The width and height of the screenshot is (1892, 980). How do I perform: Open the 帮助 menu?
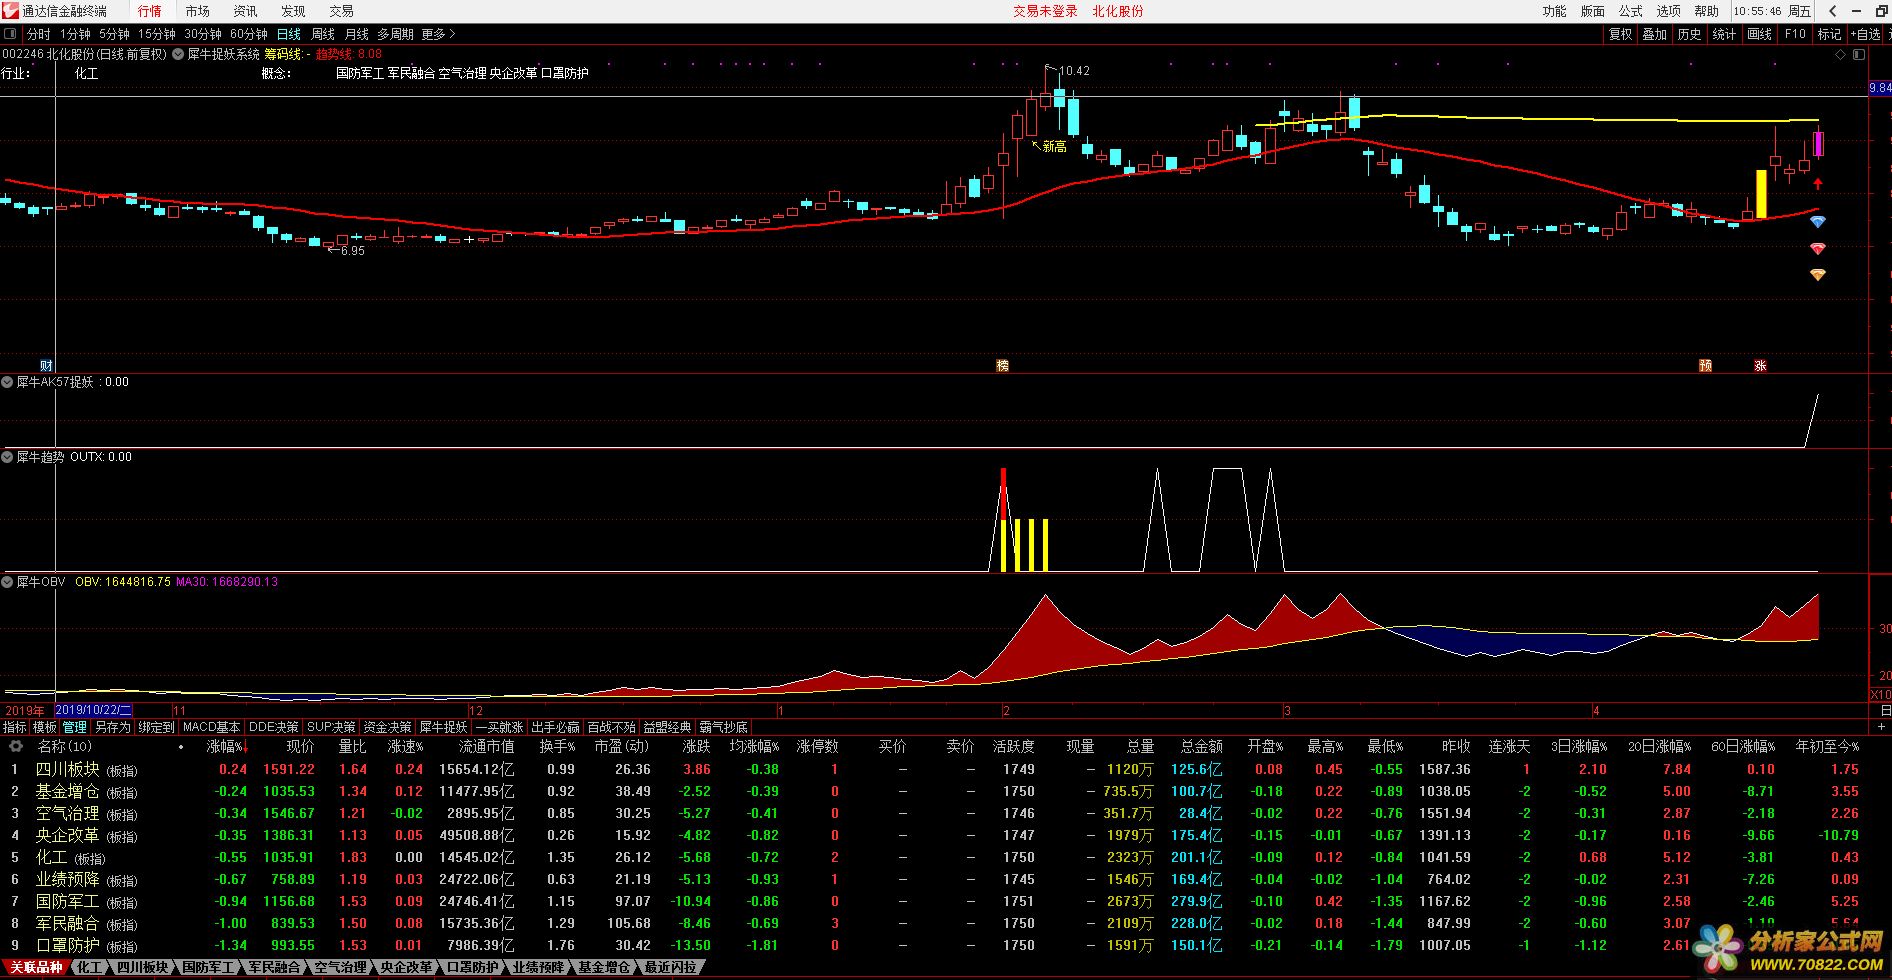[x=1706, y=11]
